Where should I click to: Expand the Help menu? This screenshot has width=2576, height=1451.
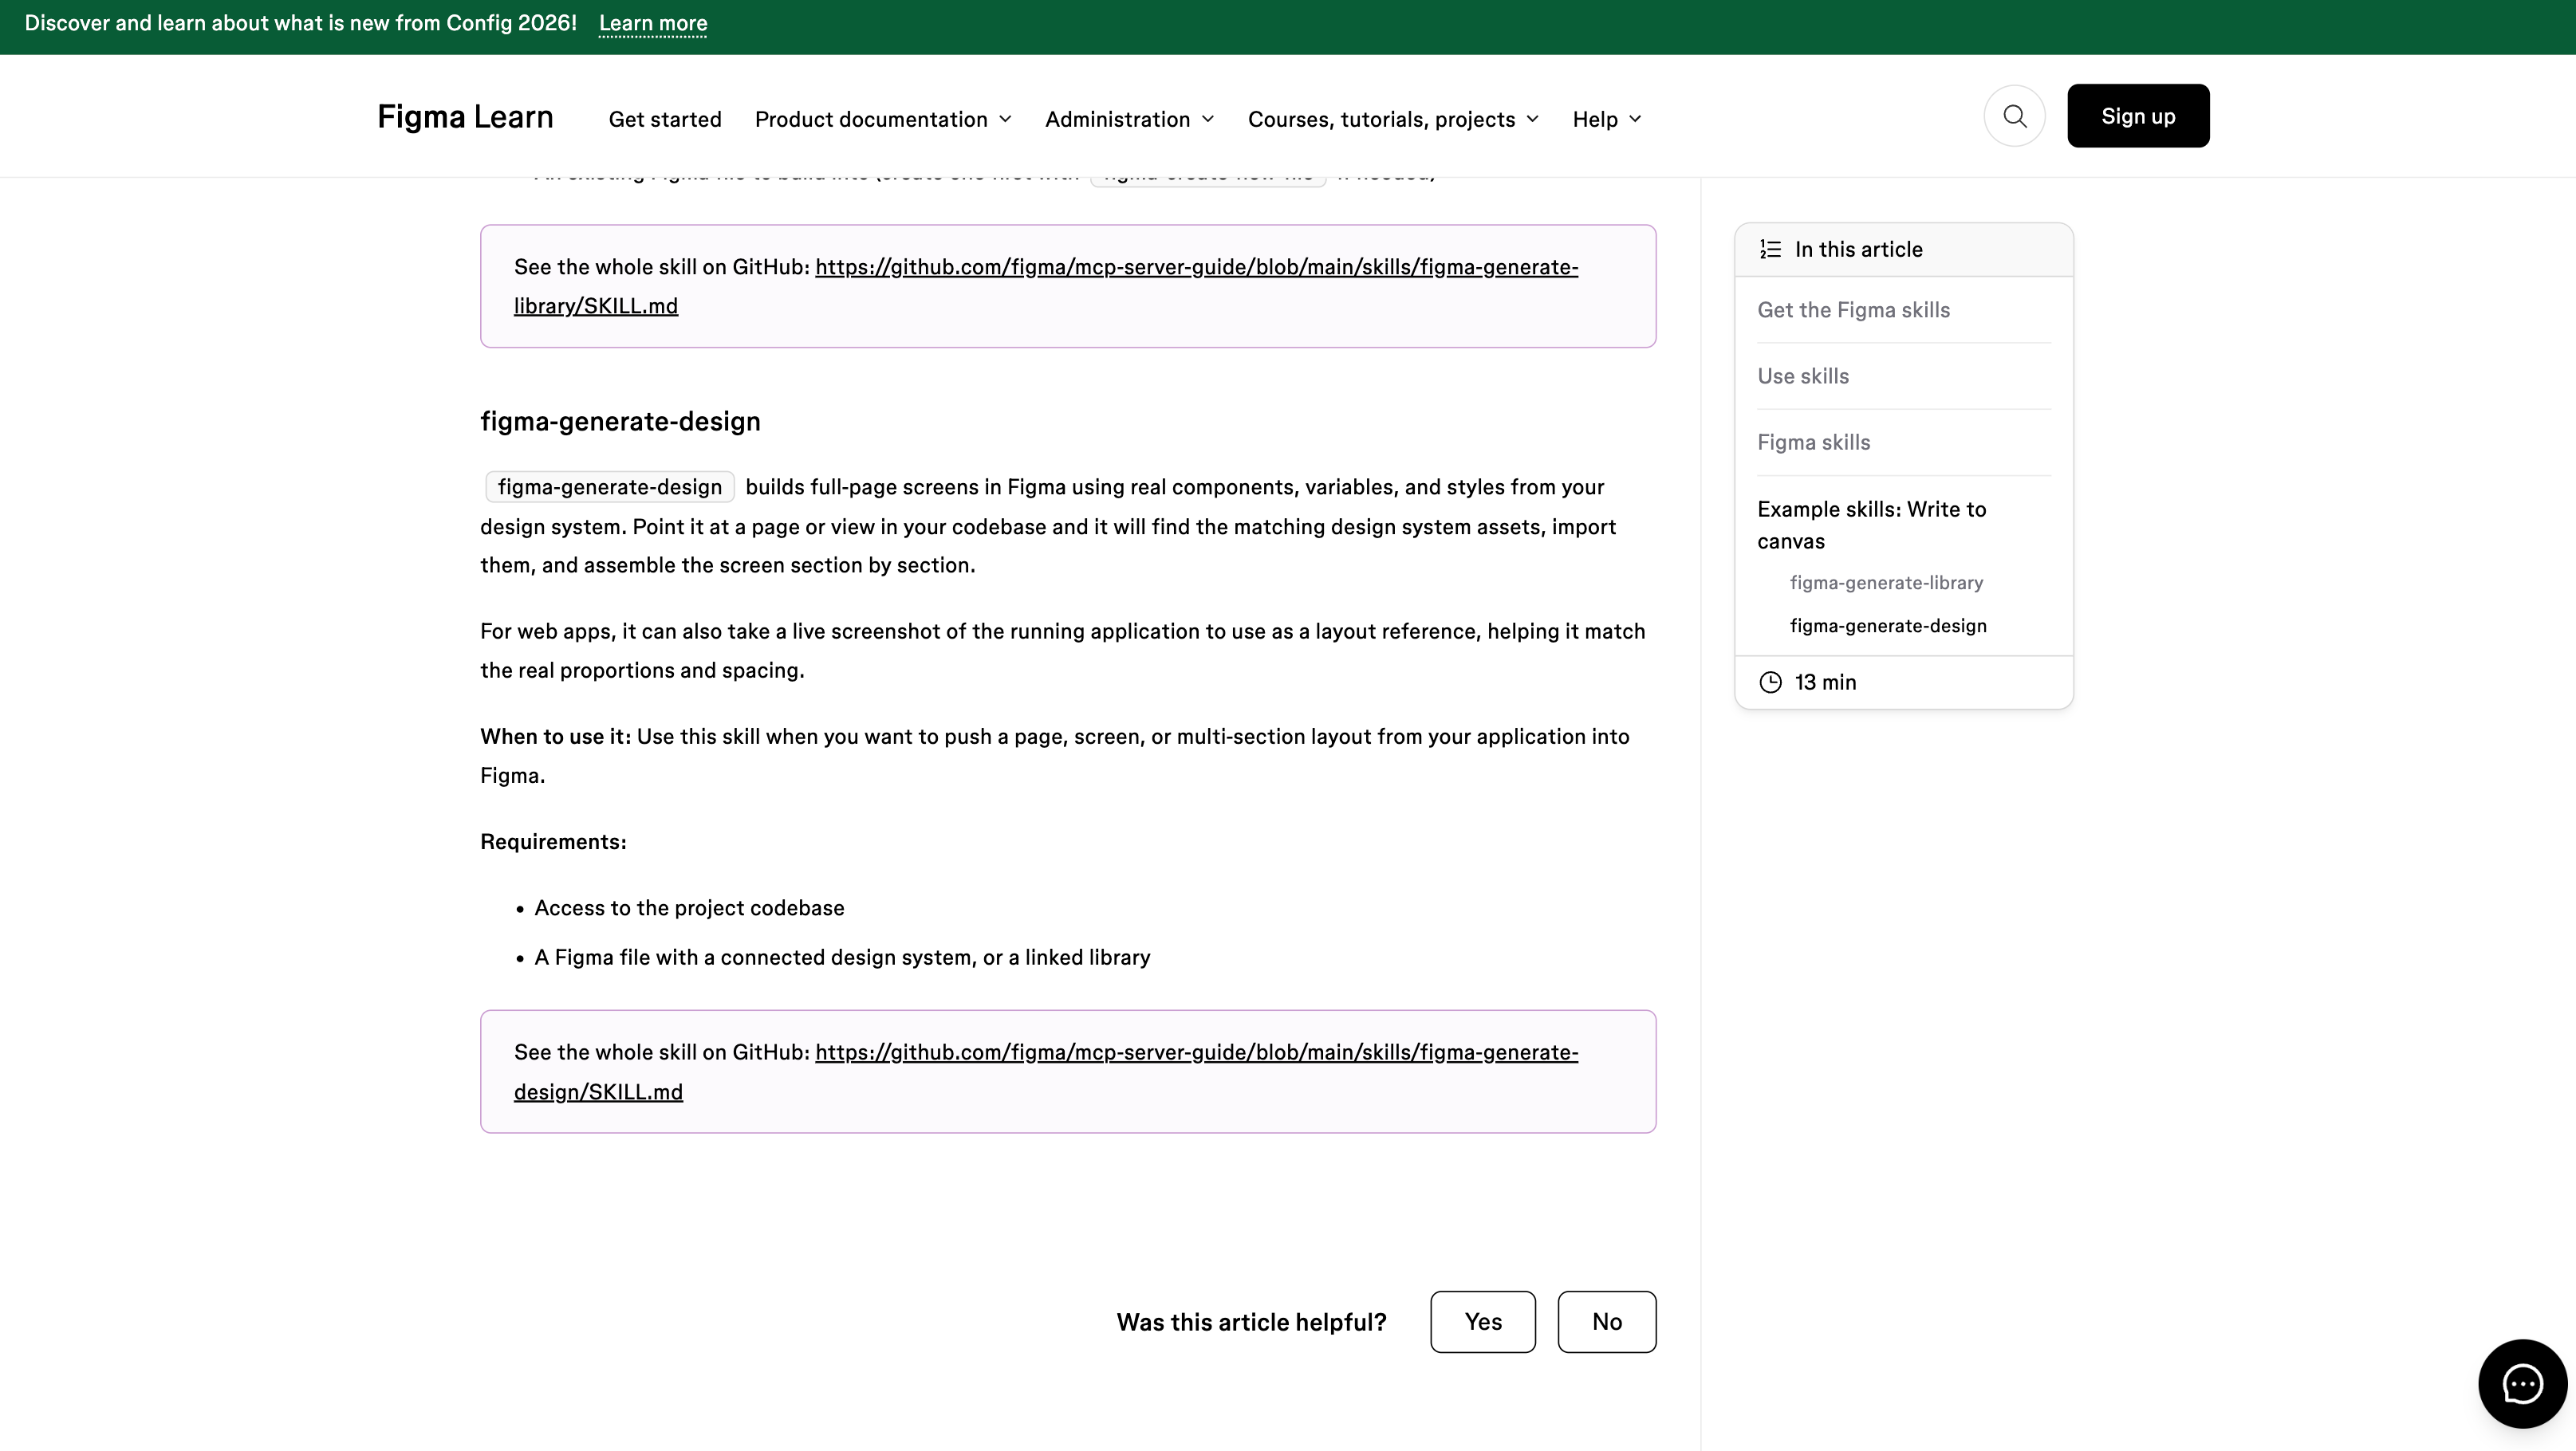[x=1606, y=119]
